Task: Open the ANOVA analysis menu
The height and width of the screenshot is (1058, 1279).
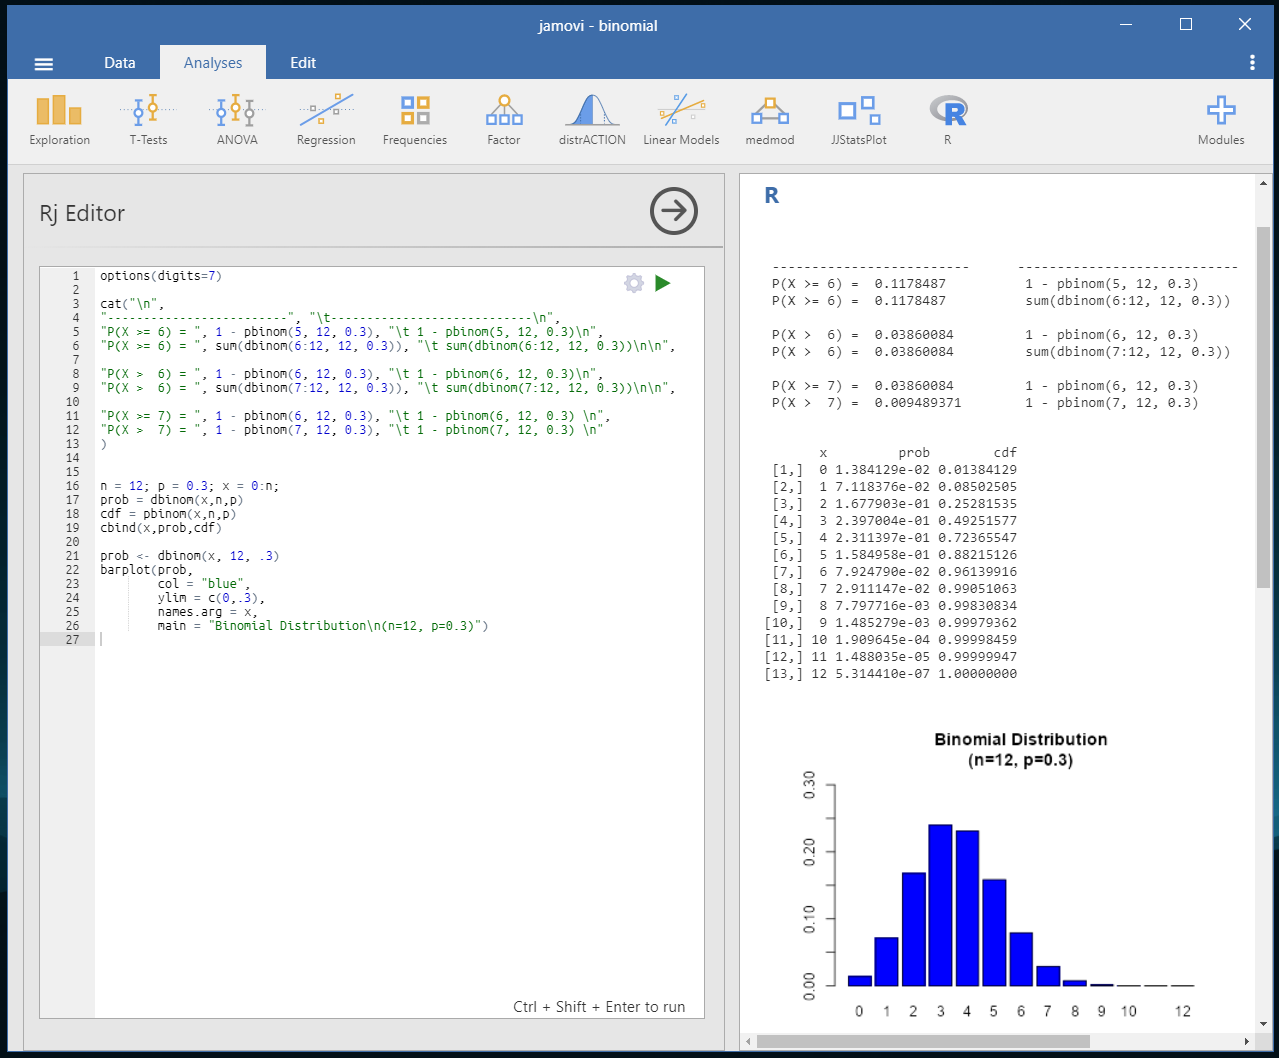Action: click(x=237, y=120)
